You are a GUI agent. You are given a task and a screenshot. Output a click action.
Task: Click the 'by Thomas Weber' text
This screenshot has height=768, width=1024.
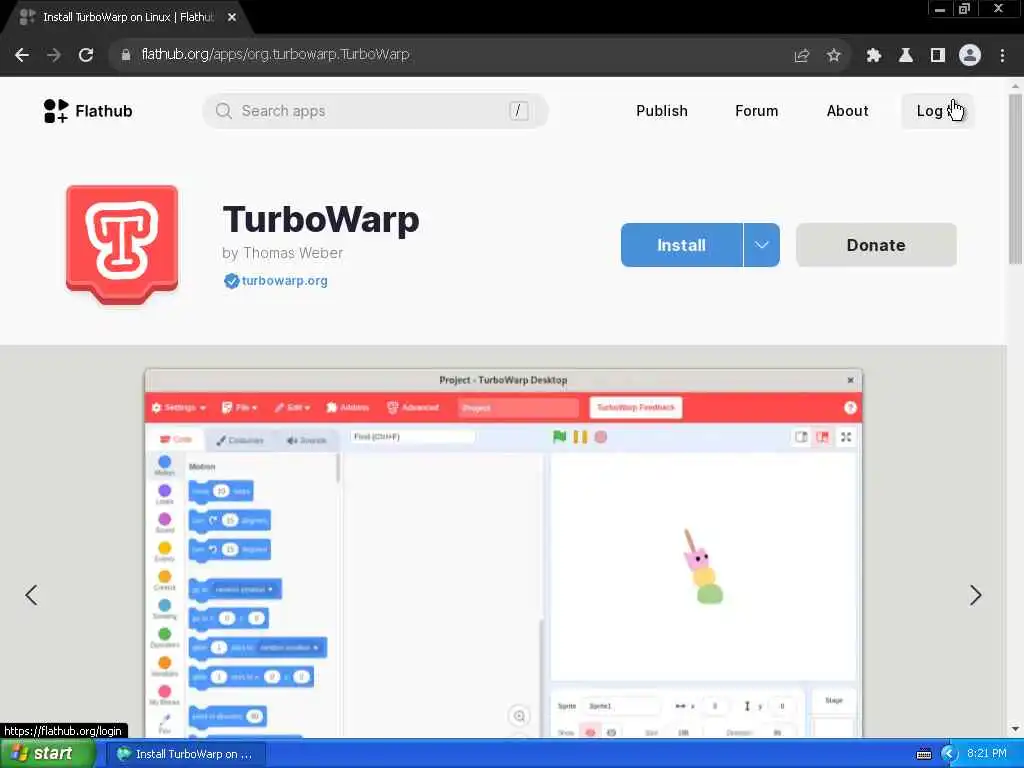point(282,253)
